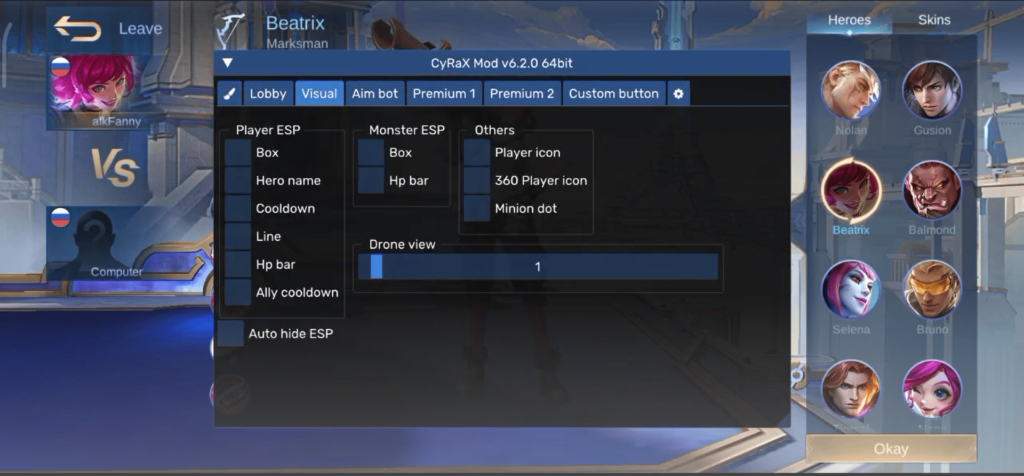Pick the Bruno hero portrait

[932, 289]
